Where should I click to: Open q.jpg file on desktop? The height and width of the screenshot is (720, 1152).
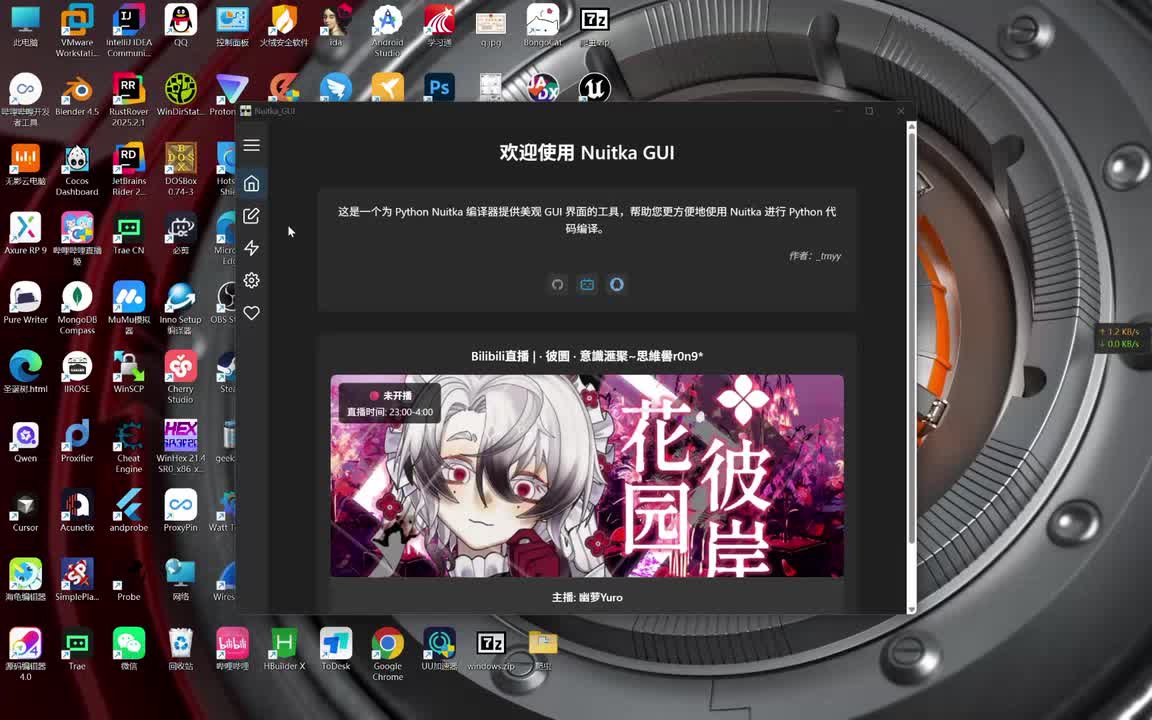pos(491,27)
